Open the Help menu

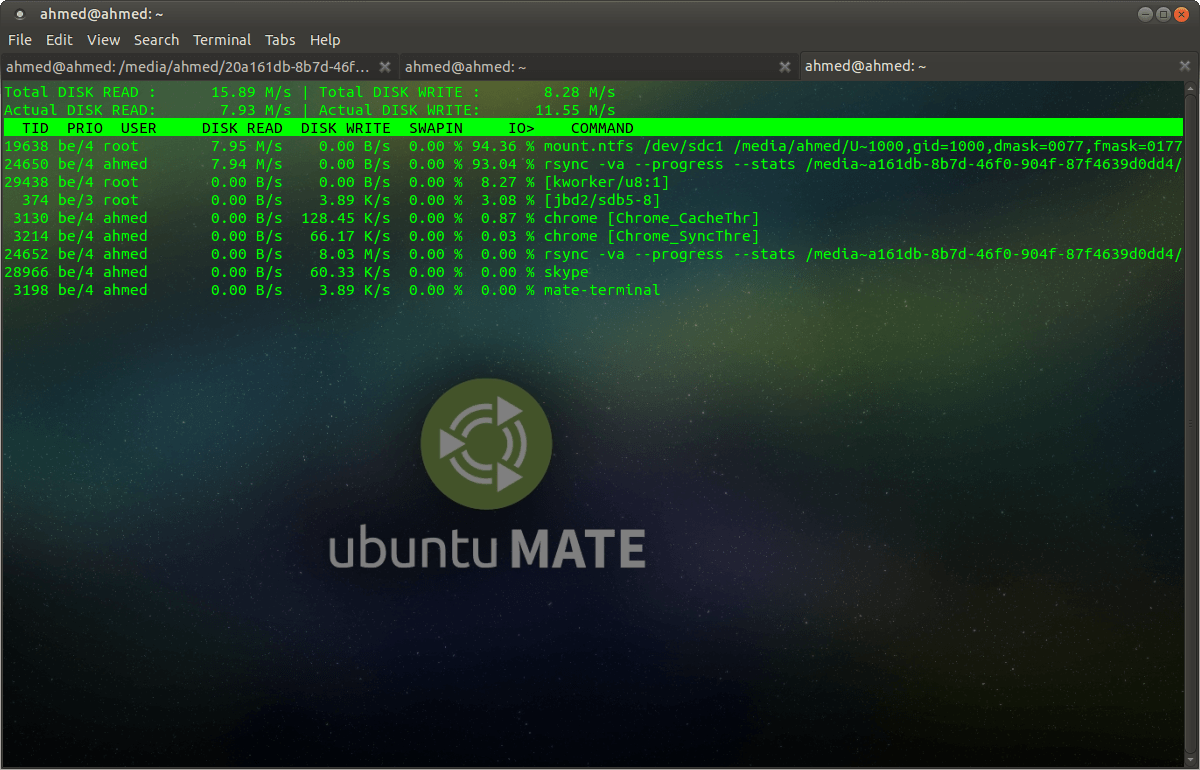(325, 40)
